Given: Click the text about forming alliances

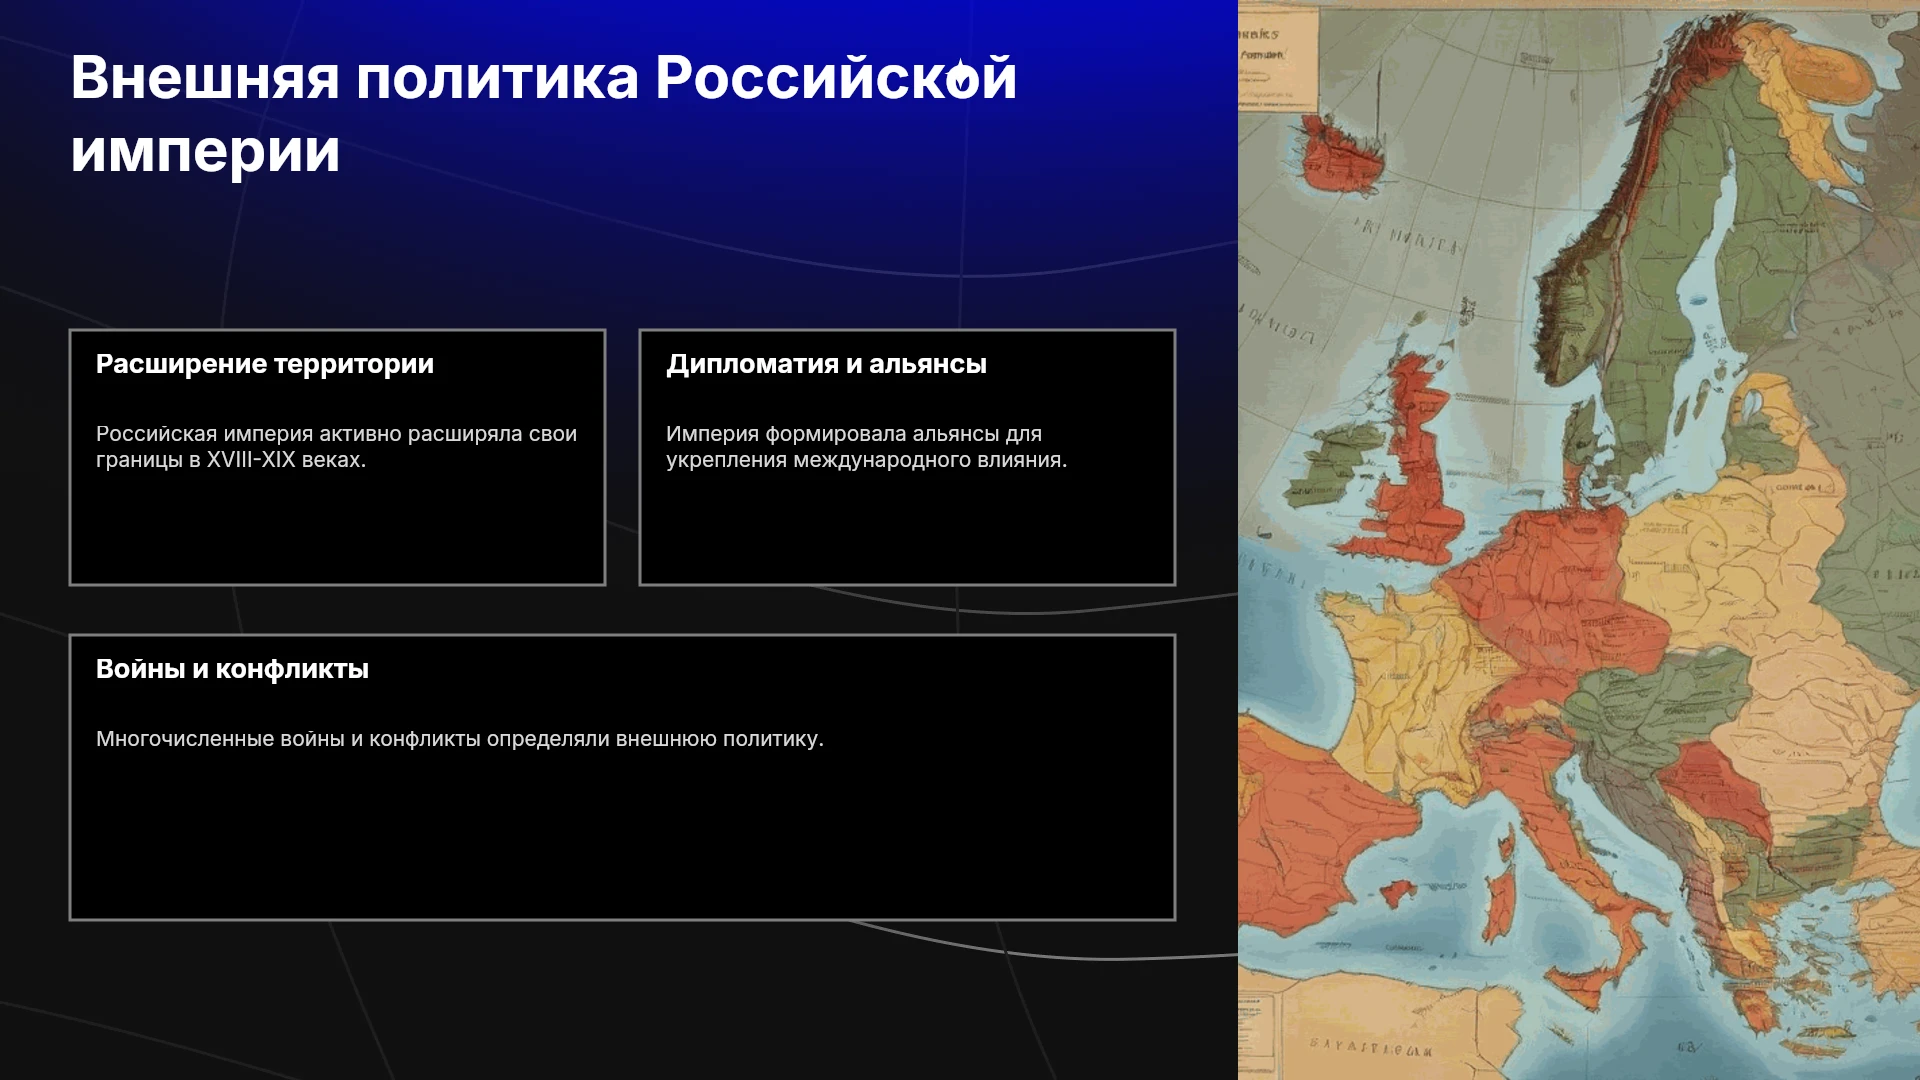Looking at the screenshot, I should (866, 447).
